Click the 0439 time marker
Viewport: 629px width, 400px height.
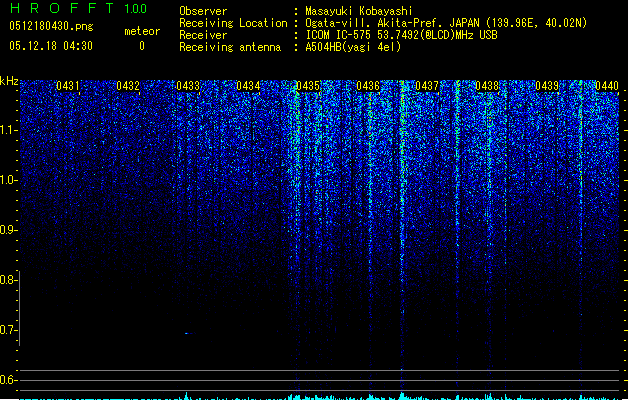(547, 85)
